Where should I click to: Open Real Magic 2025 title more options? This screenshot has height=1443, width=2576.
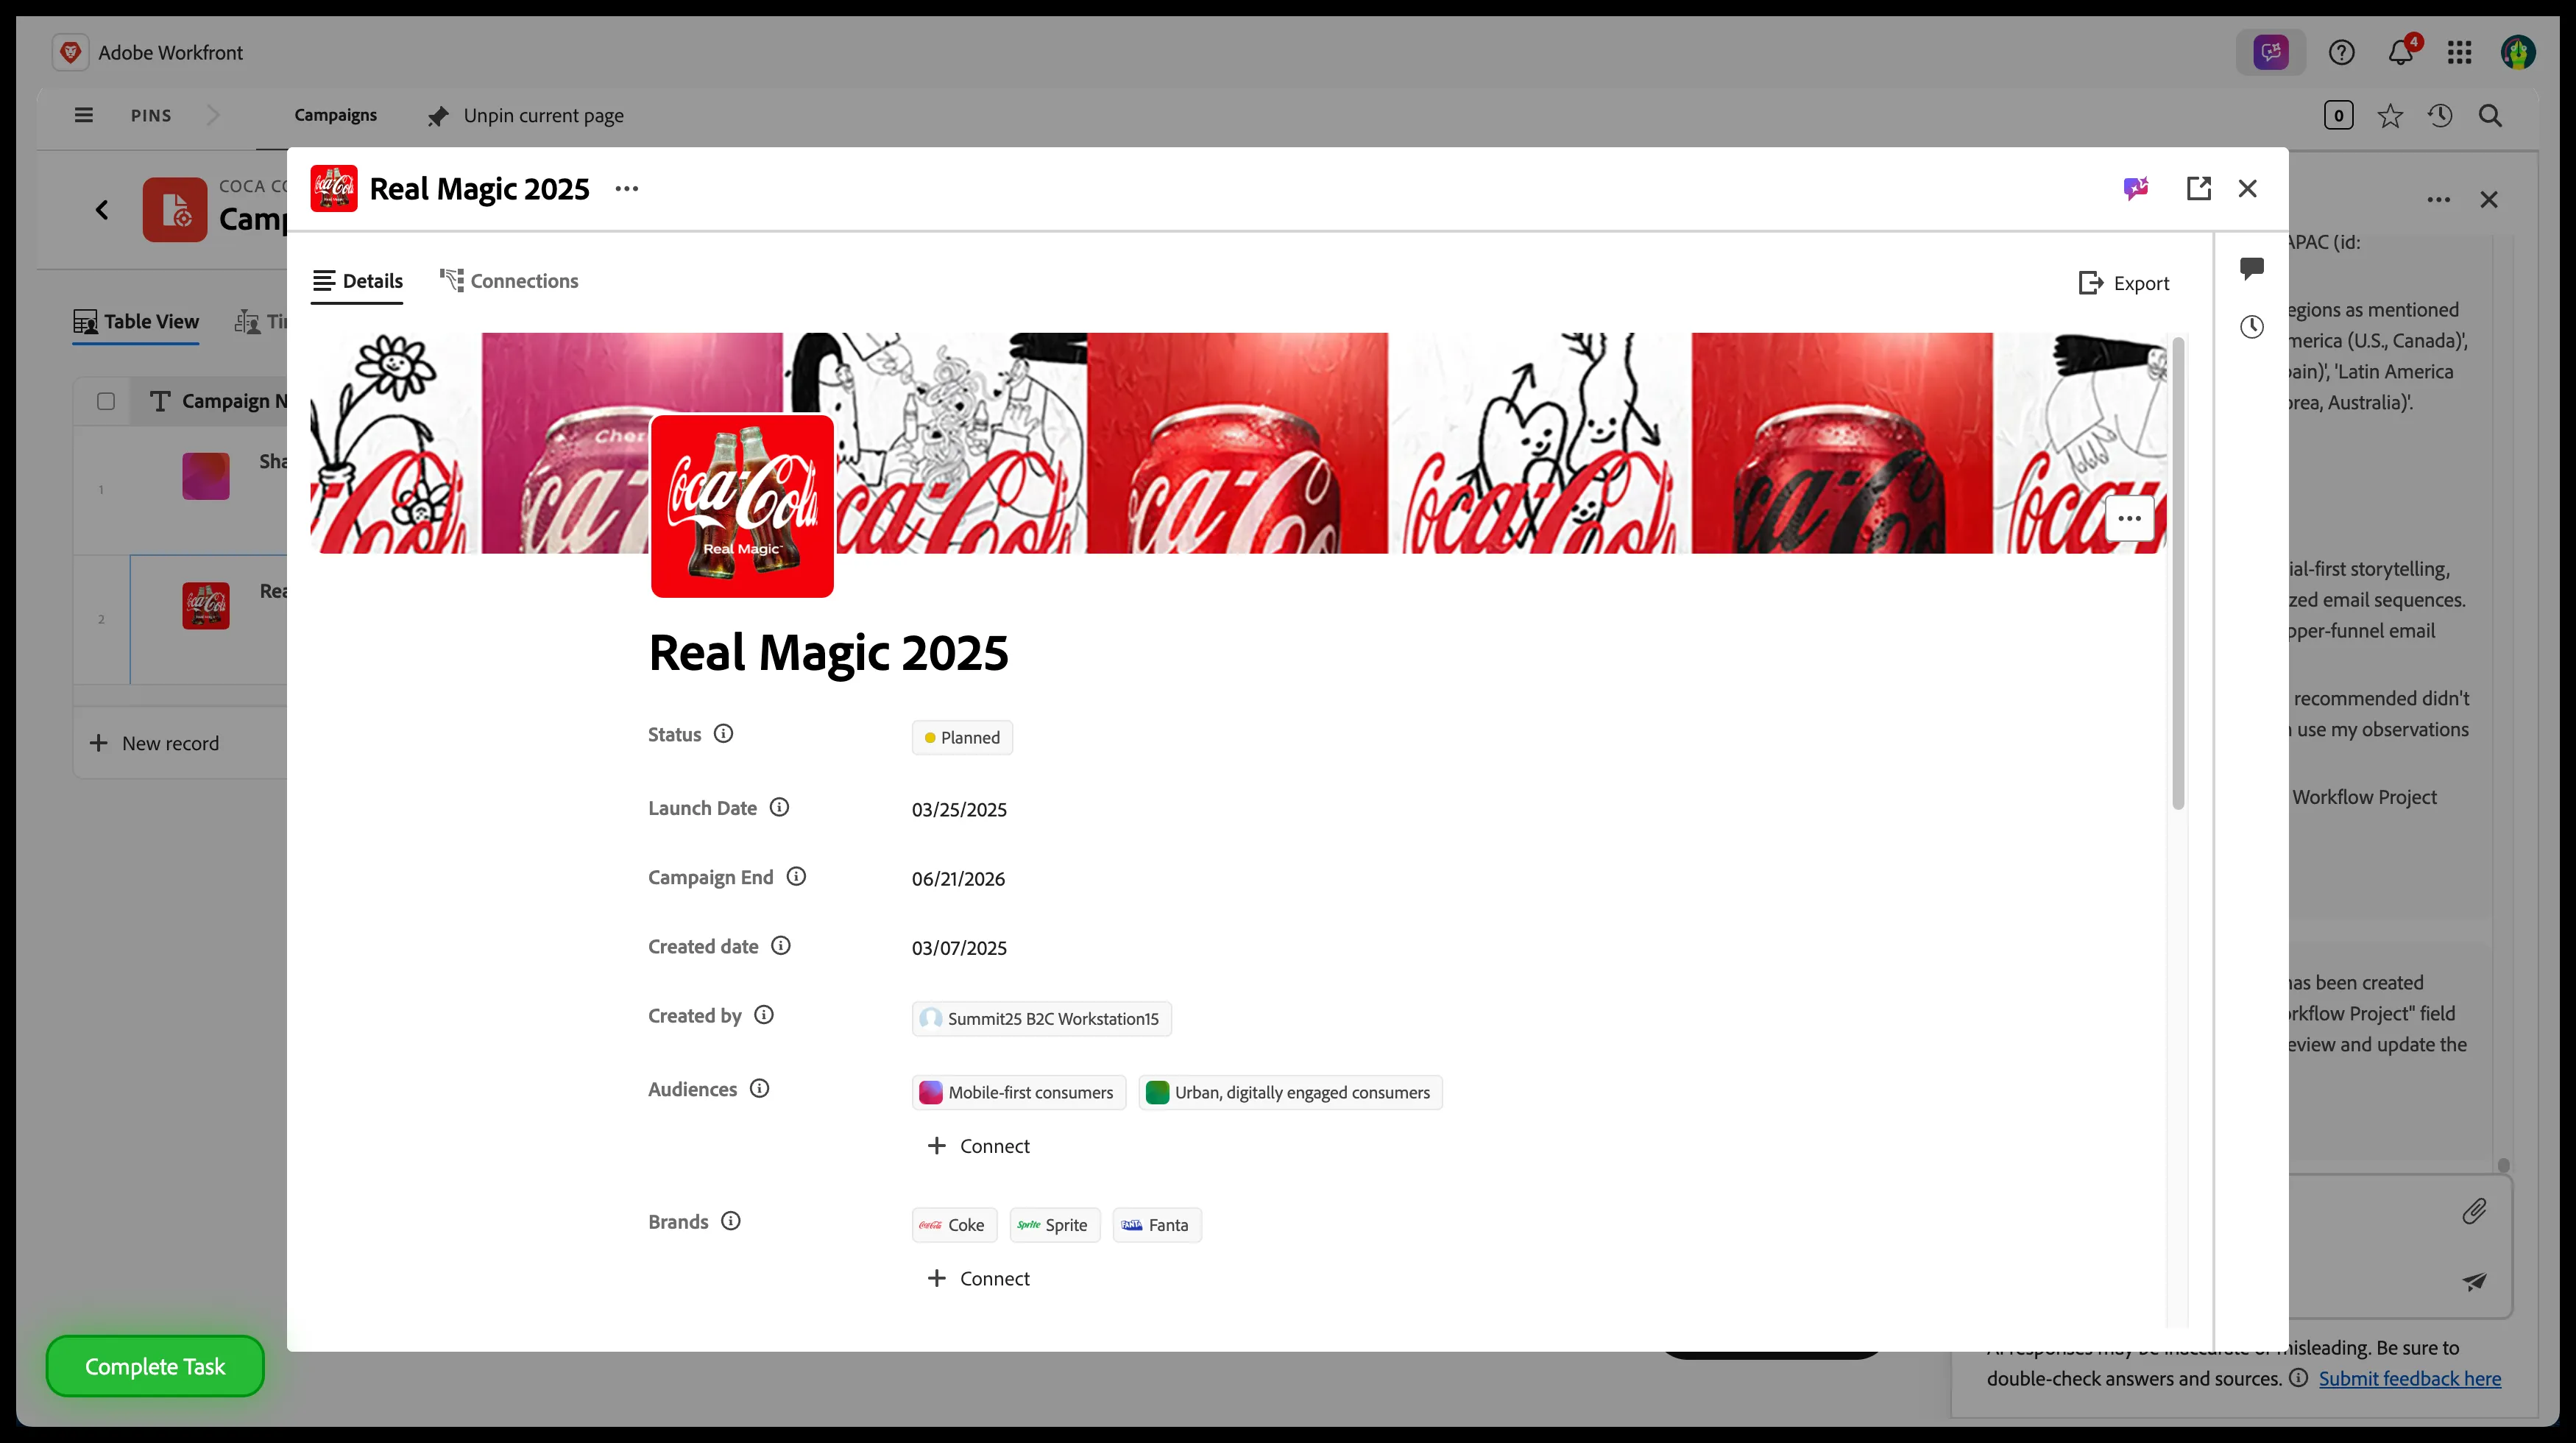627,189
